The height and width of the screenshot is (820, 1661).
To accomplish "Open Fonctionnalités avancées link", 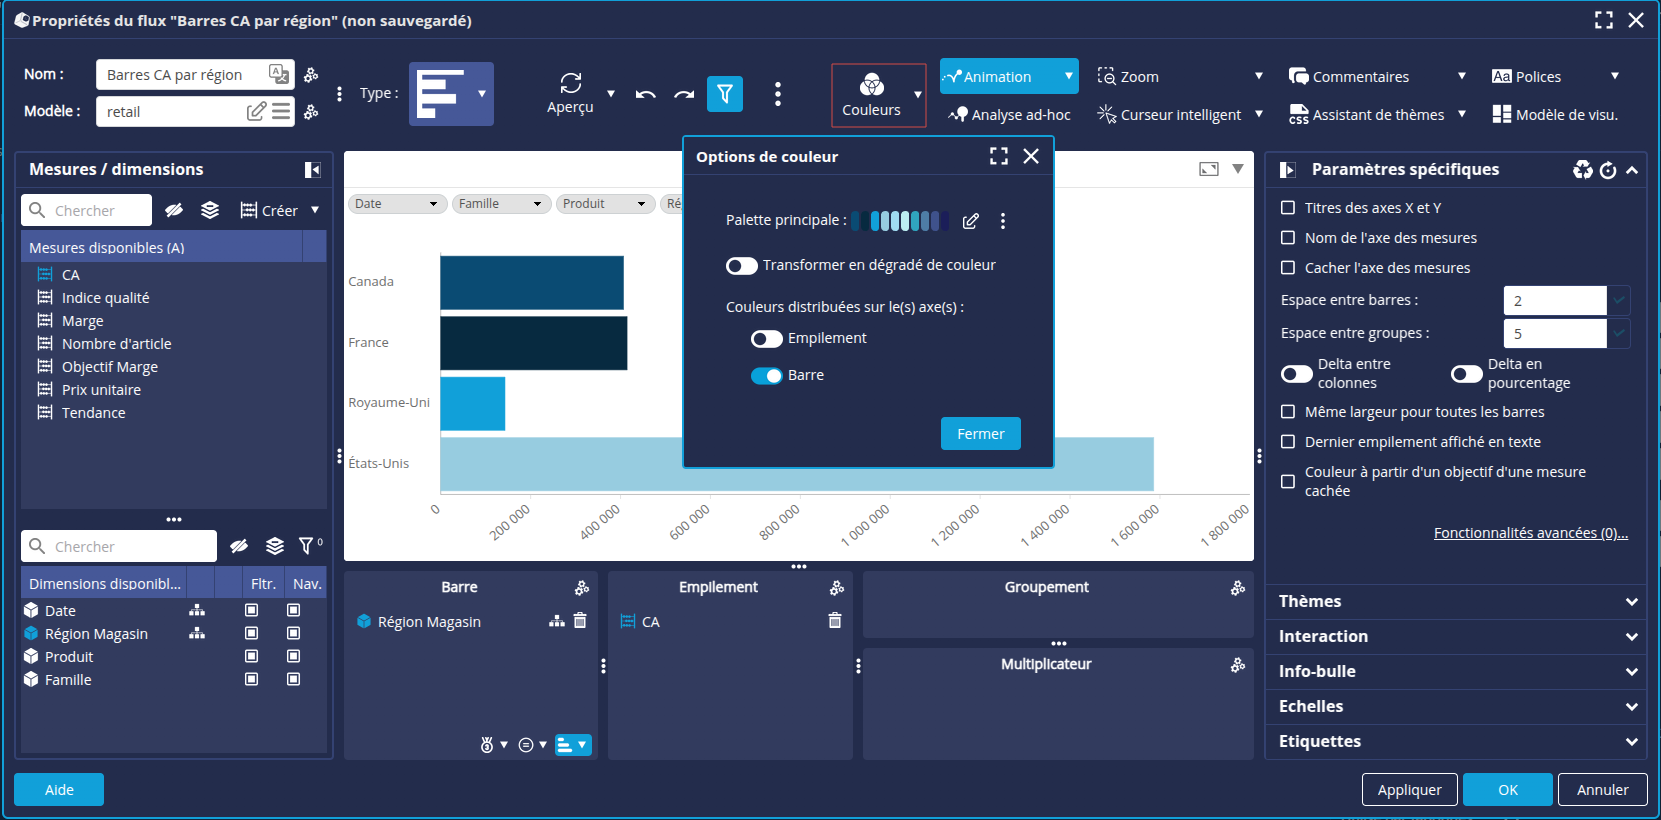I will [1530, 533].
